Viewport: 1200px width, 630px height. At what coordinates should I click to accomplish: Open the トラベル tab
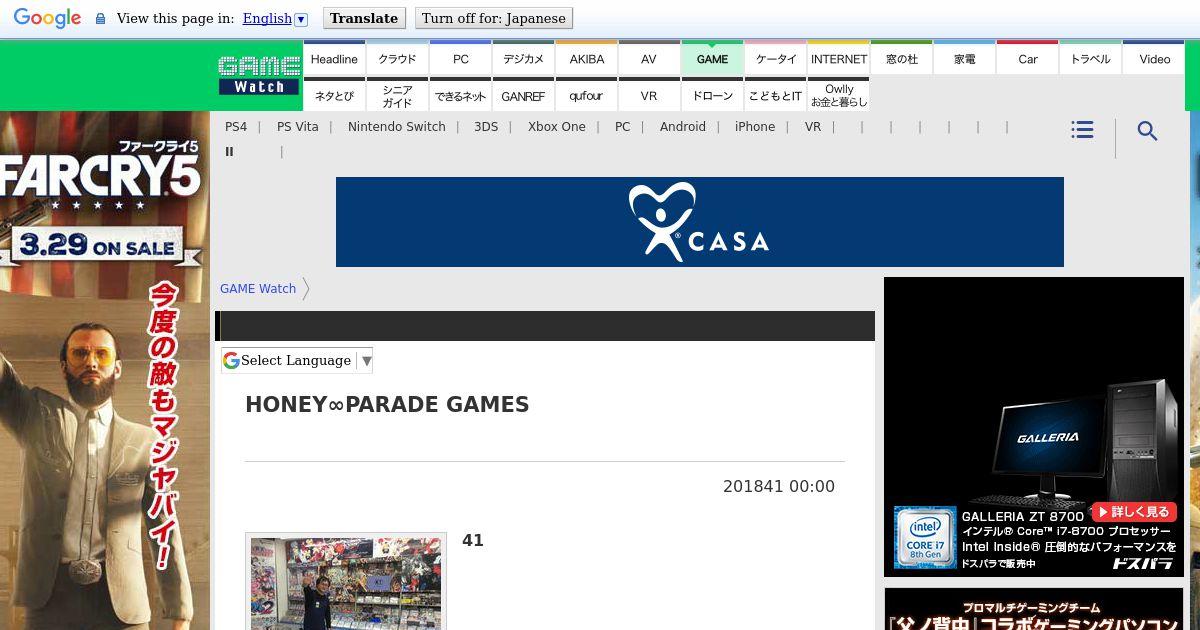tap(1090, 59)
